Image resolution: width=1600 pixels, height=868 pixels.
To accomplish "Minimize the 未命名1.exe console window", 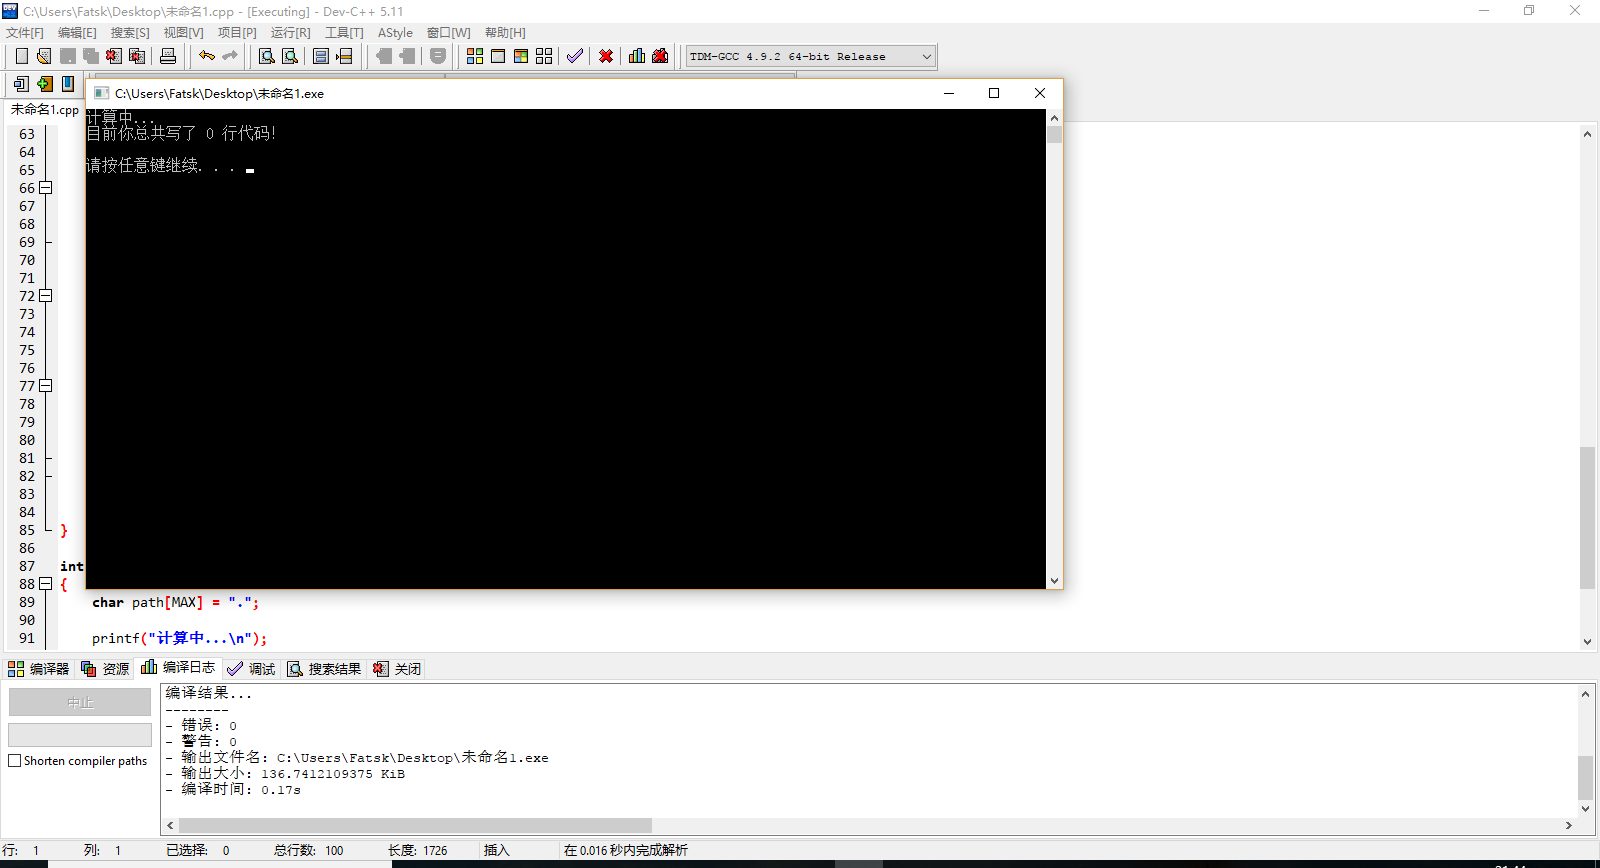I will [949, 93].
